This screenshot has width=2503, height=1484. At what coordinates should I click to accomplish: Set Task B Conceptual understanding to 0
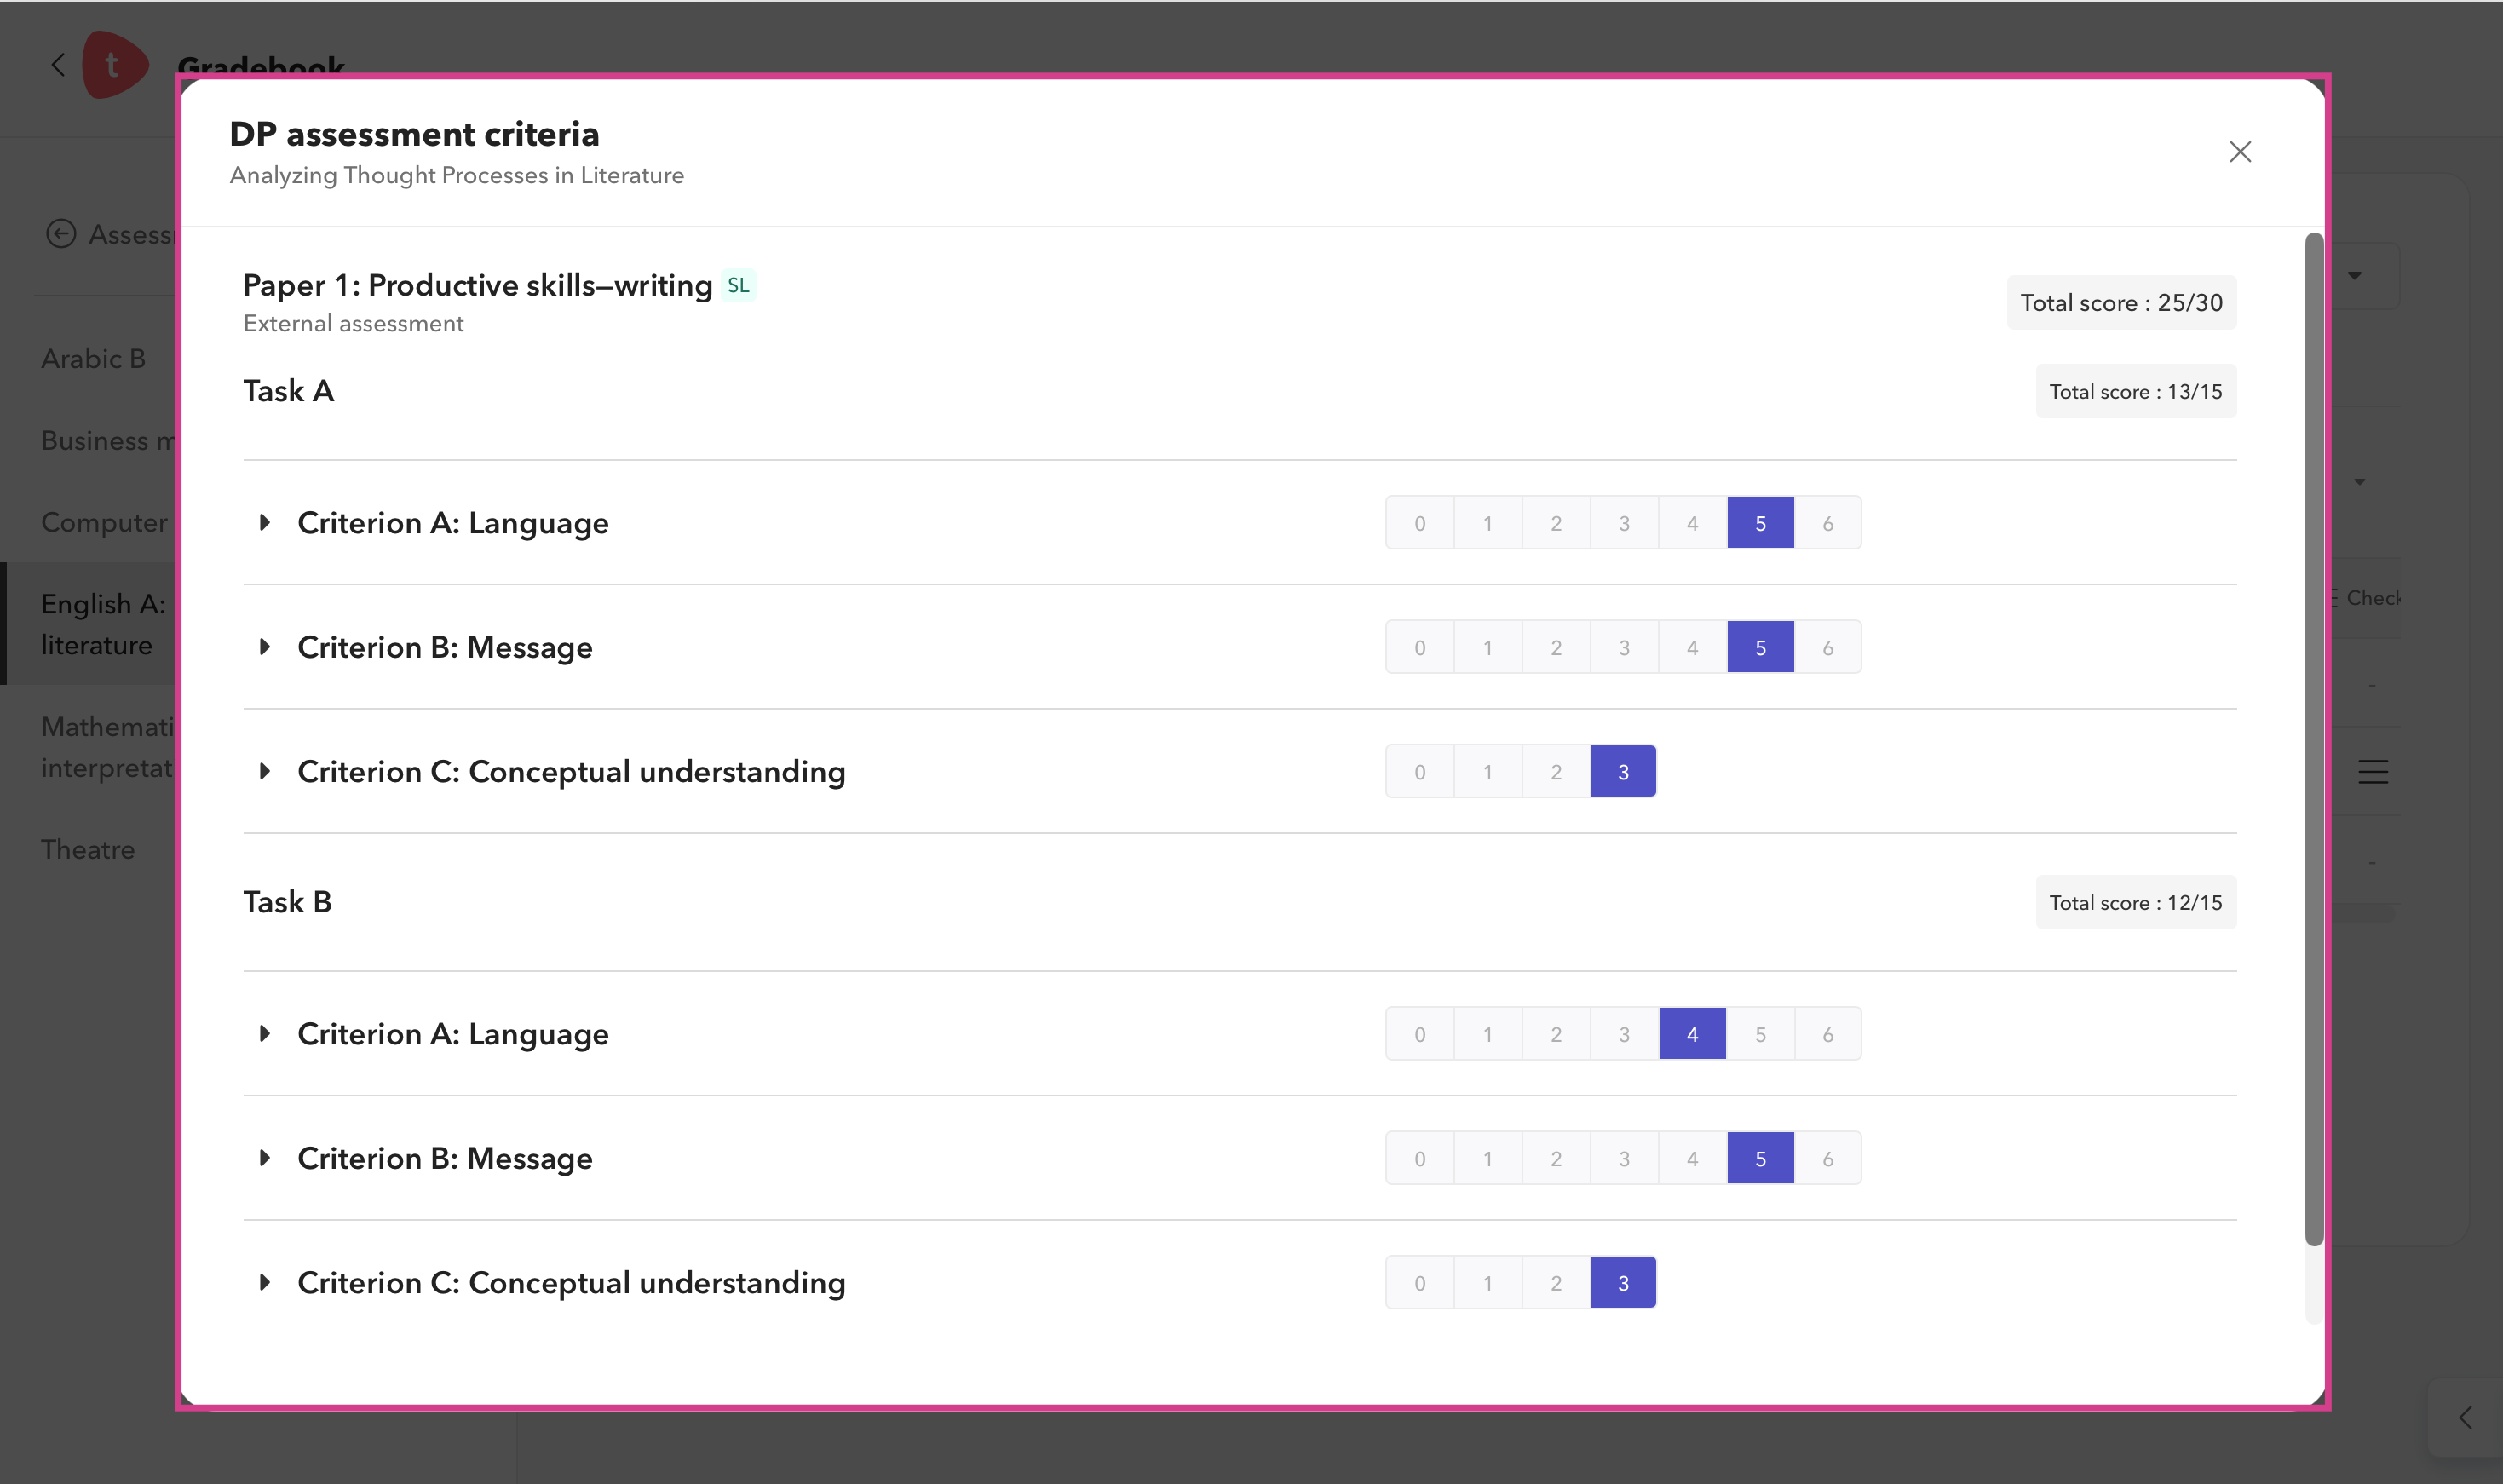coord(1420,1283)
